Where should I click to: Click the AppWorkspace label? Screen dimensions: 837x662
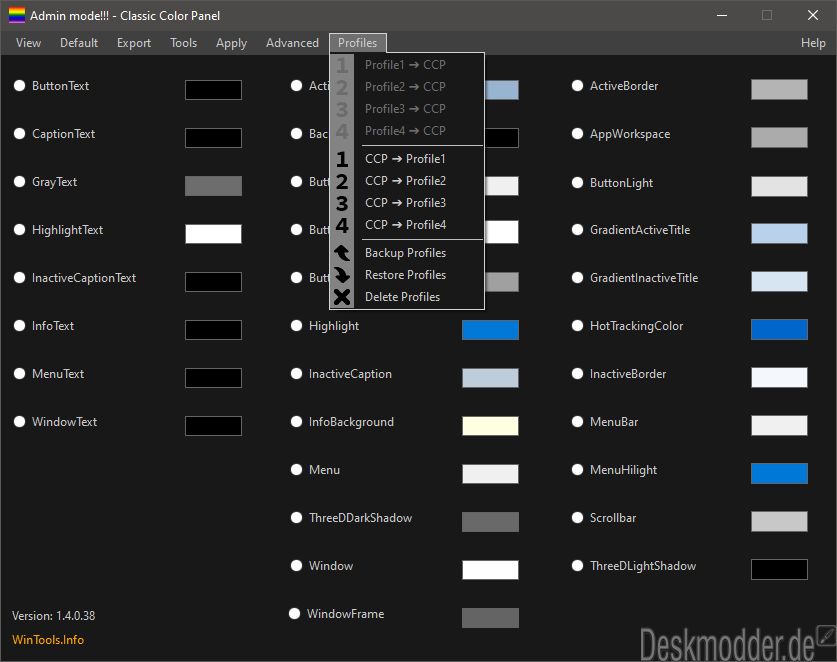(630, 134)
